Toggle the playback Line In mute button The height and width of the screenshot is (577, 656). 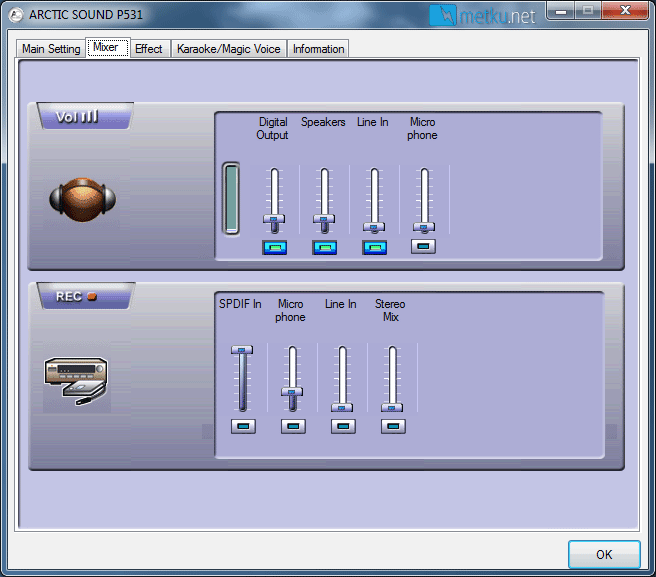374,247
